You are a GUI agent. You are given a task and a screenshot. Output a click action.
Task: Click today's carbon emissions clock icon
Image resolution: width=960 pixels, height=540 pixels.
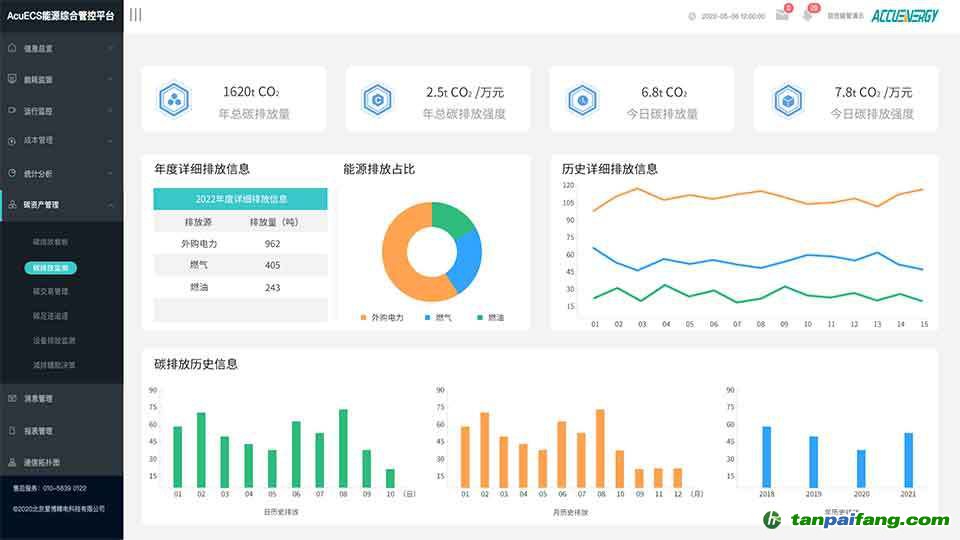tap(582, 99)
